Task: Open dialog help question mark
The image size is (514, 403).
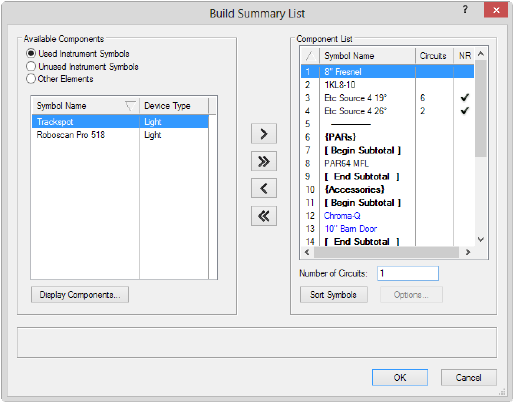Action: (x=465, y=9)
